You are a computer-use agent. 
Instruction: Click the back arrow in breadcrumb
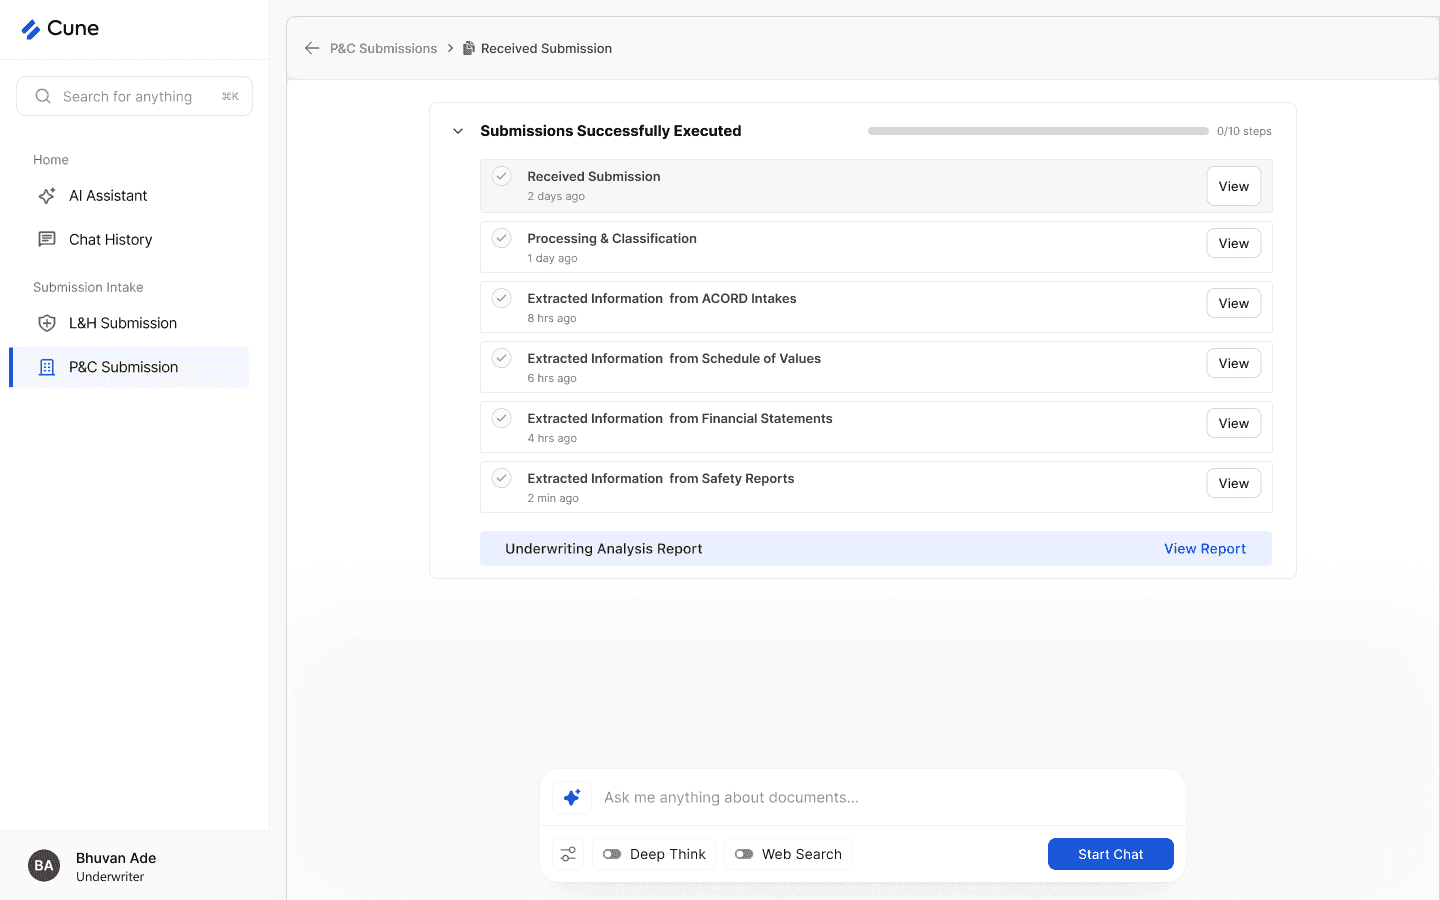point(312,48)
